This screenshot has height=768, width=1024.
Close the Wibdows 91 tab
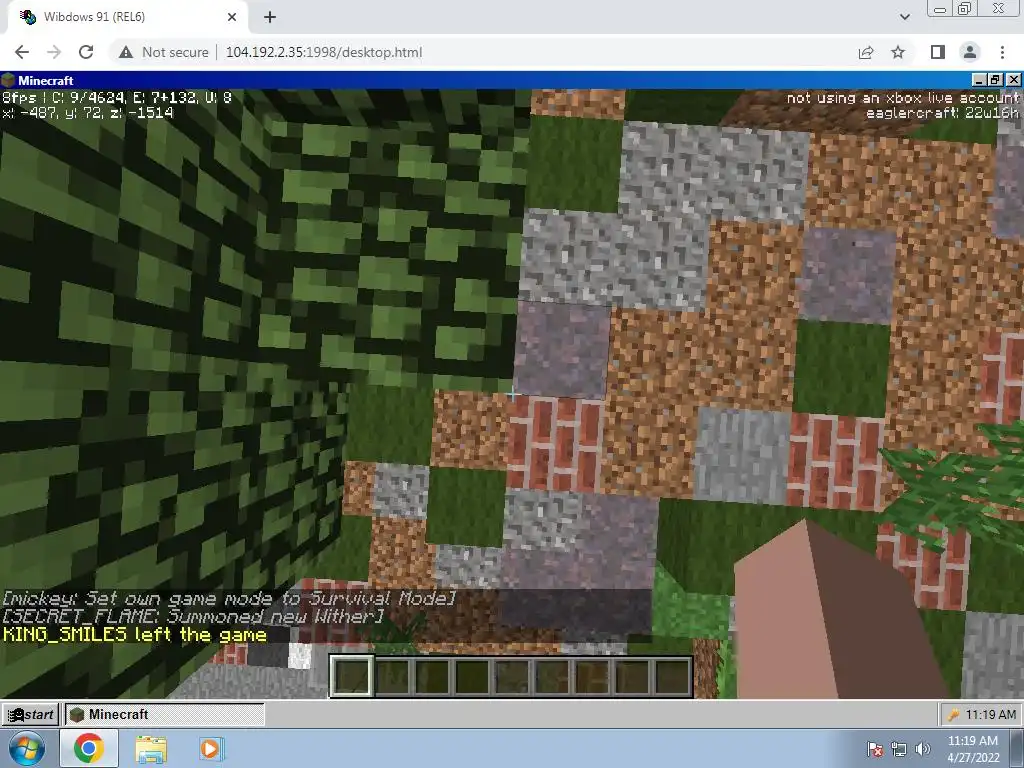click(x=232, y=17)
